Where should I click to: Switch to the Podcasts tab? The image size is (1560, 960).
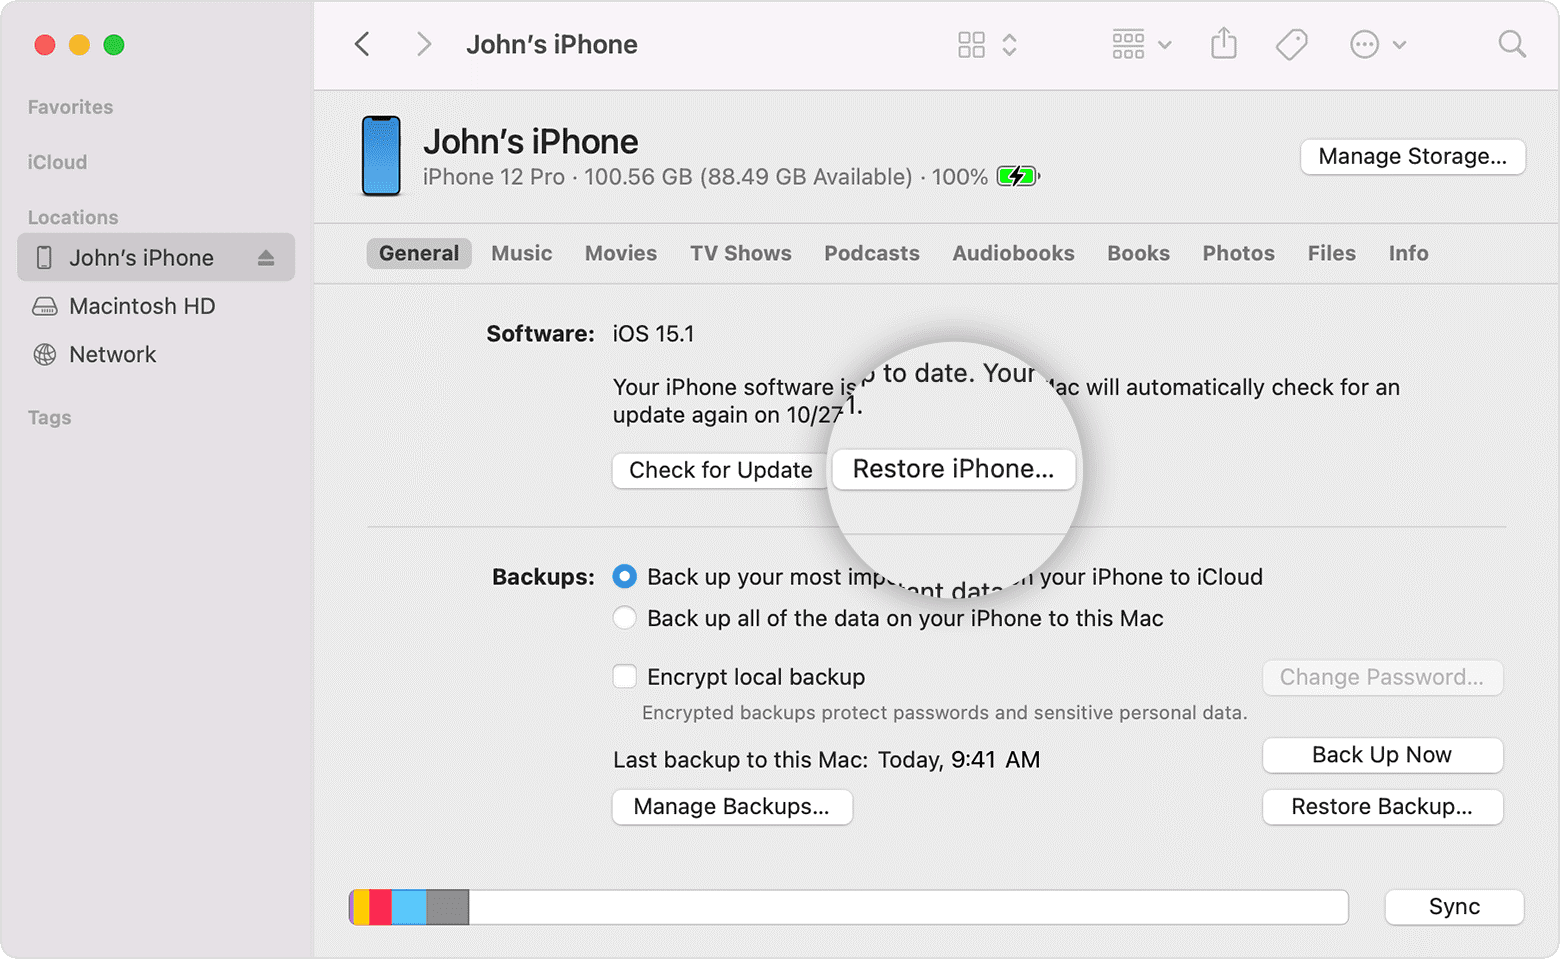point(872,253)
